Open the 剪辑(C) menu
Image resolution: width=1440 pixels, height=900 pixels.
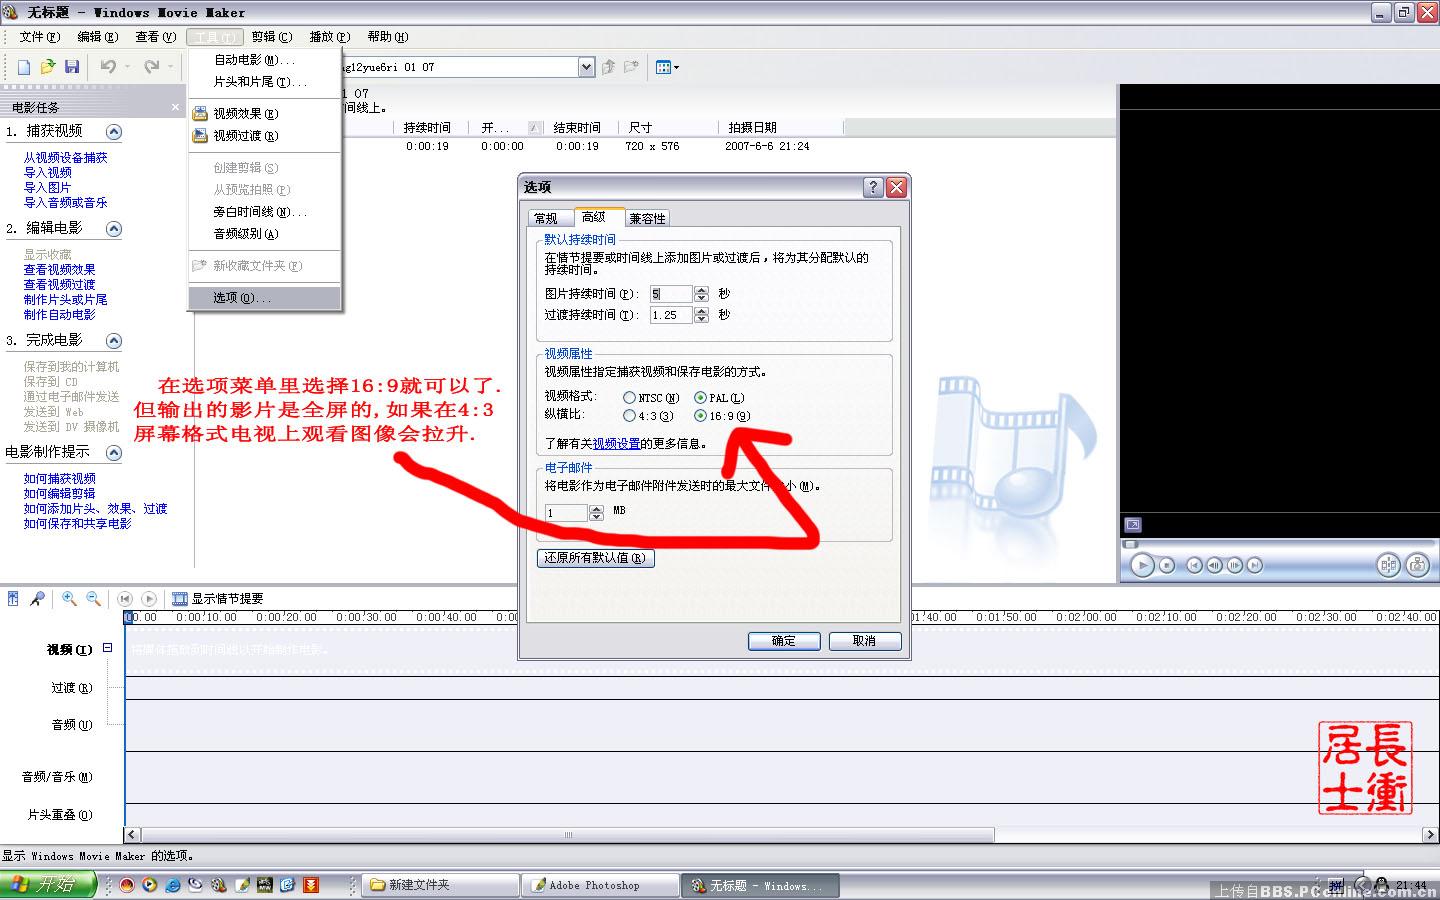point(272,37)
